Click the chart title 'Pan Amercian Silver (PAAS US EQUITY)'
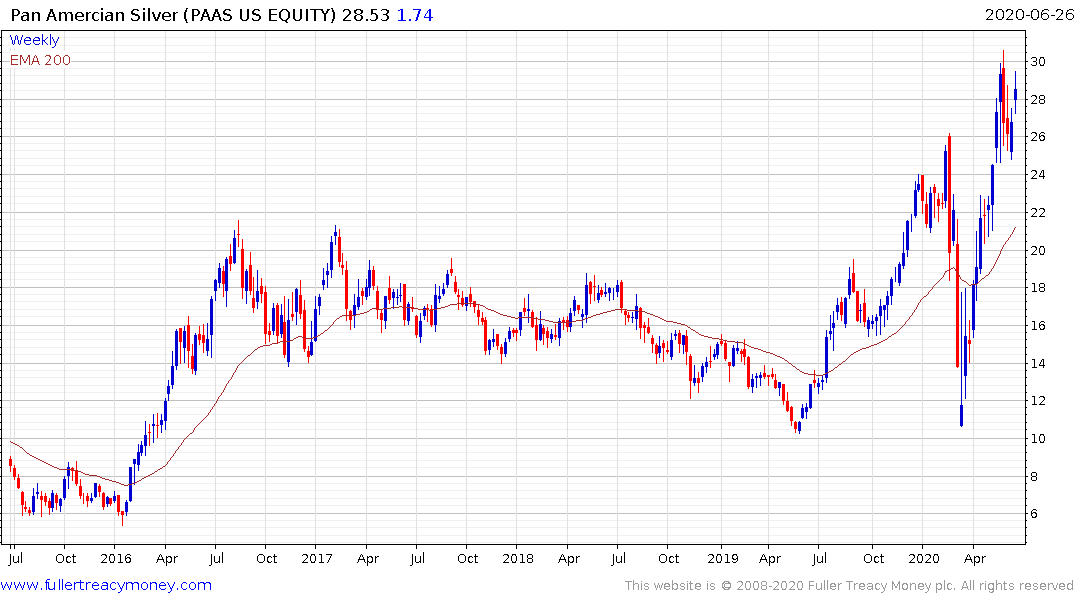Image resolution: width=1075 pixels, height=600 pixels. 173,15
